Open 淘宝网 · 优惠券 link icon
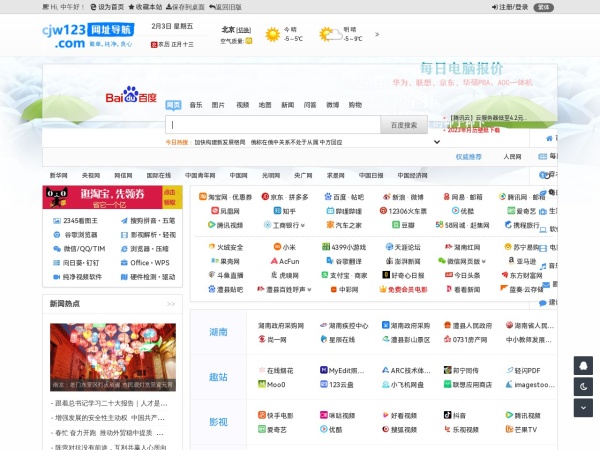Viewport: 600px width, 450px height. point(203,197)
